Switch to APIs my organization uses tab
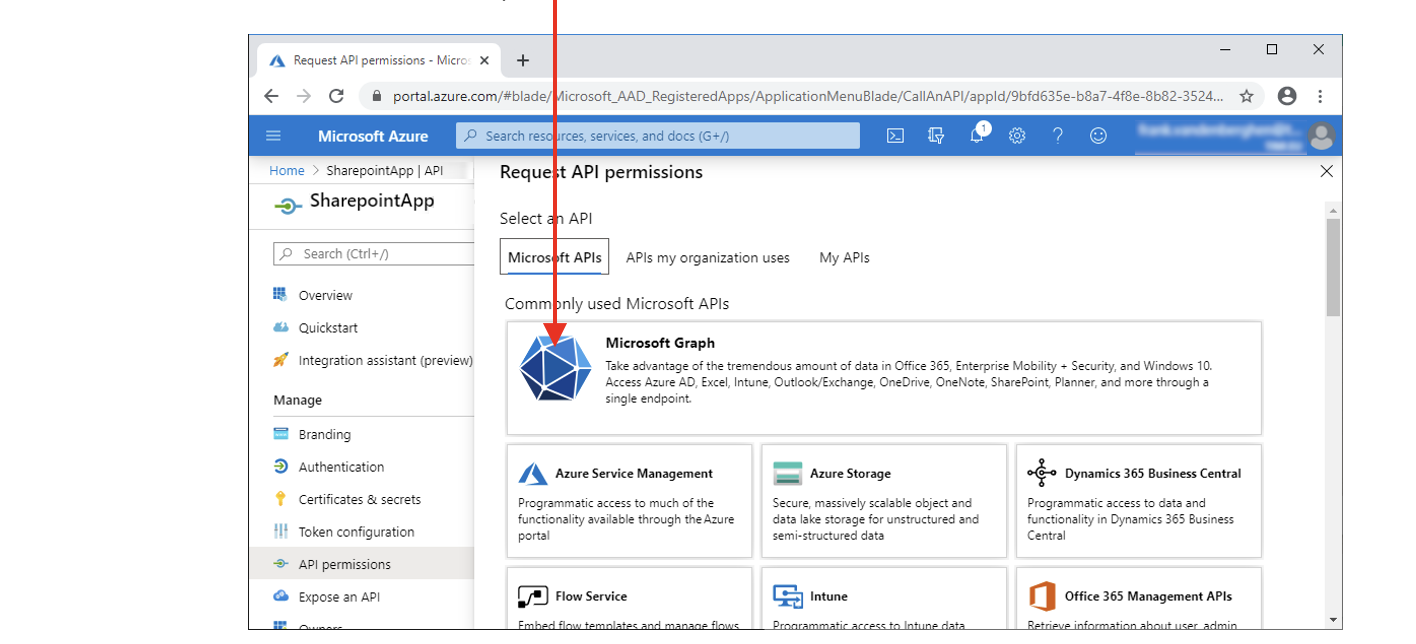 click(x=707, y=258)
